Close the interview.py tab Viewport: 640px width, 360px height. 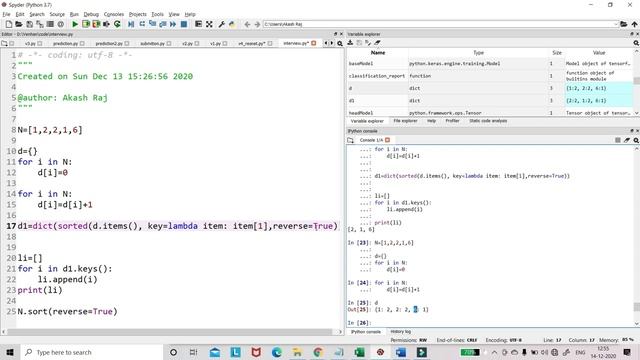313,43
